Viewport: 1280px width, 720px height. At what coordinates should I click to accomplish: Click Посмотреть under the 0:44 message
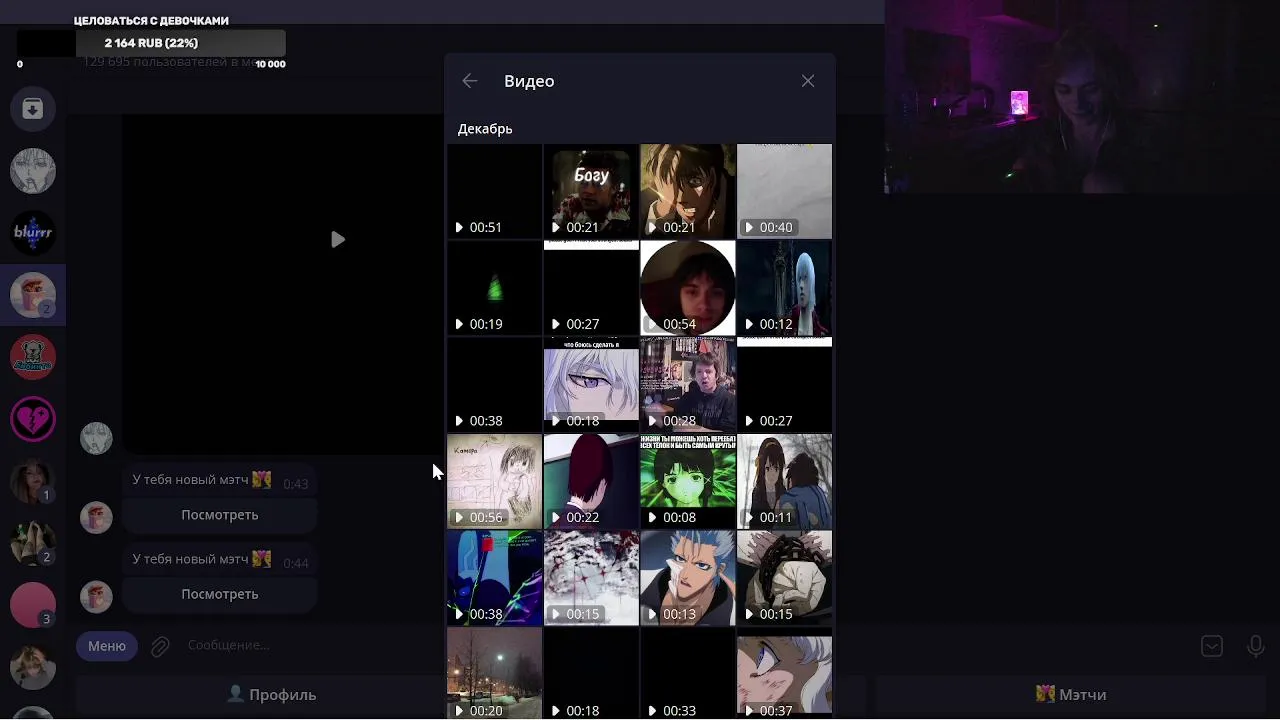point(220,594)
